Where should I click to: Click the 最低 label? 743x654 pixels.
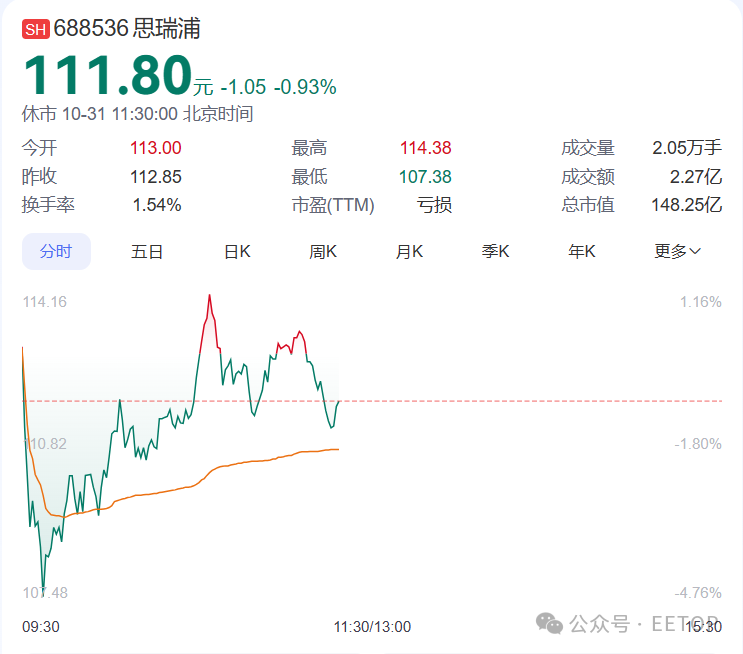coord(309,177)
